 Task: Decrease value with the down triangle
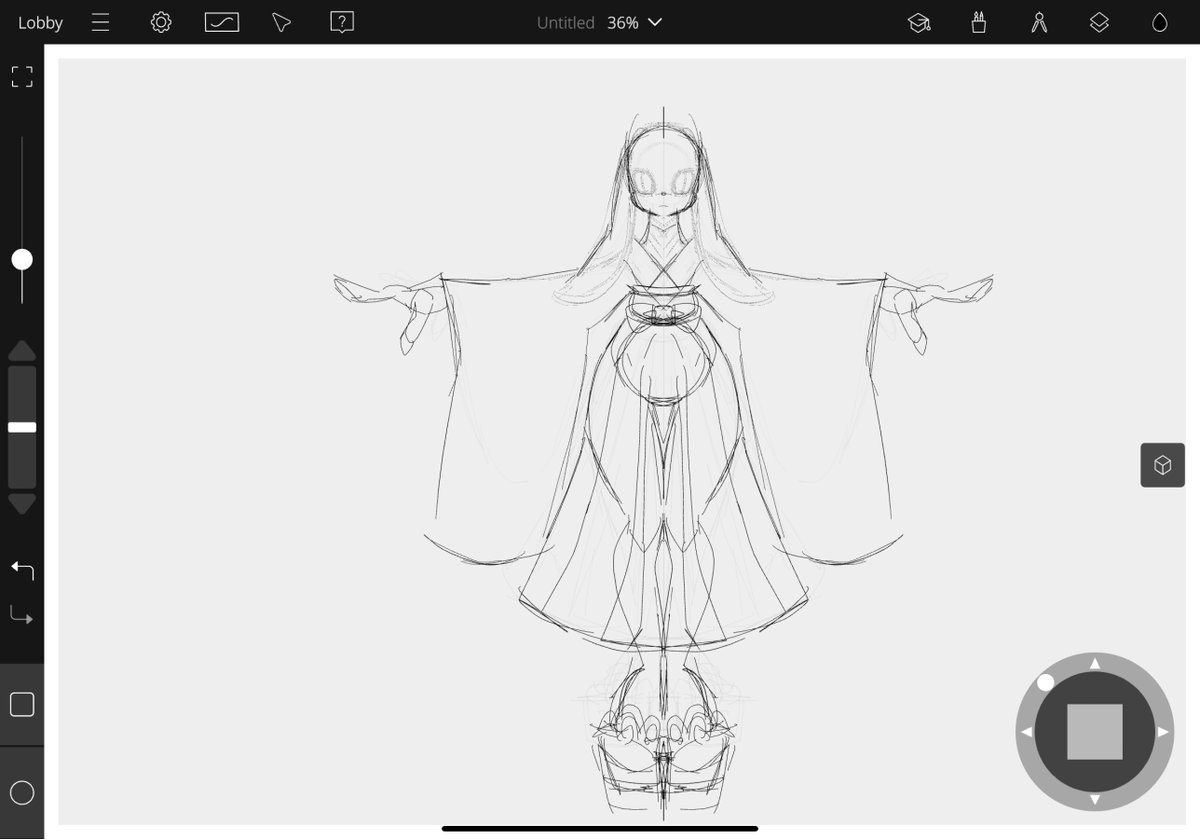(x=22, y=503)
